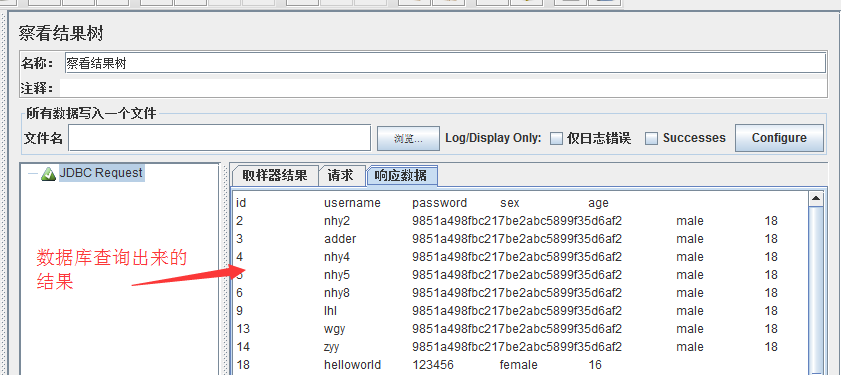Click into the 注释 field
Image resolution: width=841 pixels, height=375 pixels.
pyautogui.click(x=443, y=88)
